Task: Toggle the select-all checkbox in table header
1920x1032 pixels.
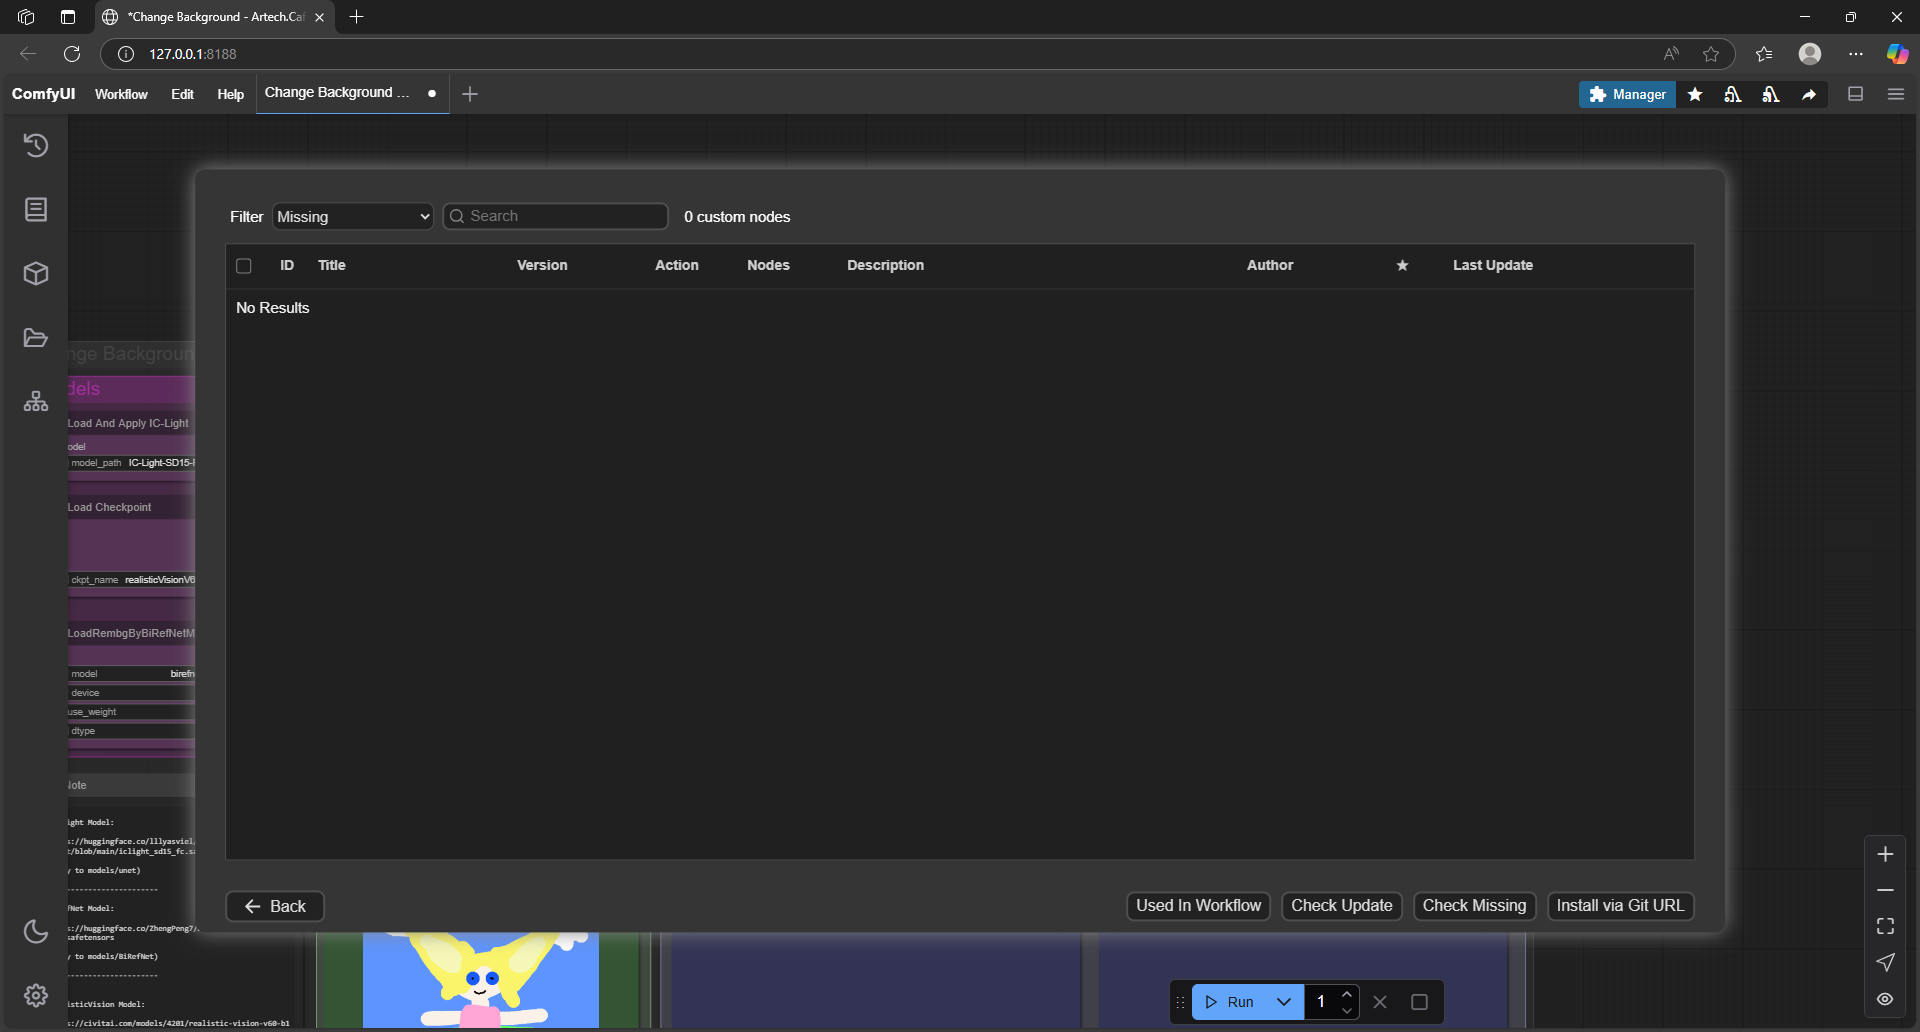Action: click(x=244, y=266)
